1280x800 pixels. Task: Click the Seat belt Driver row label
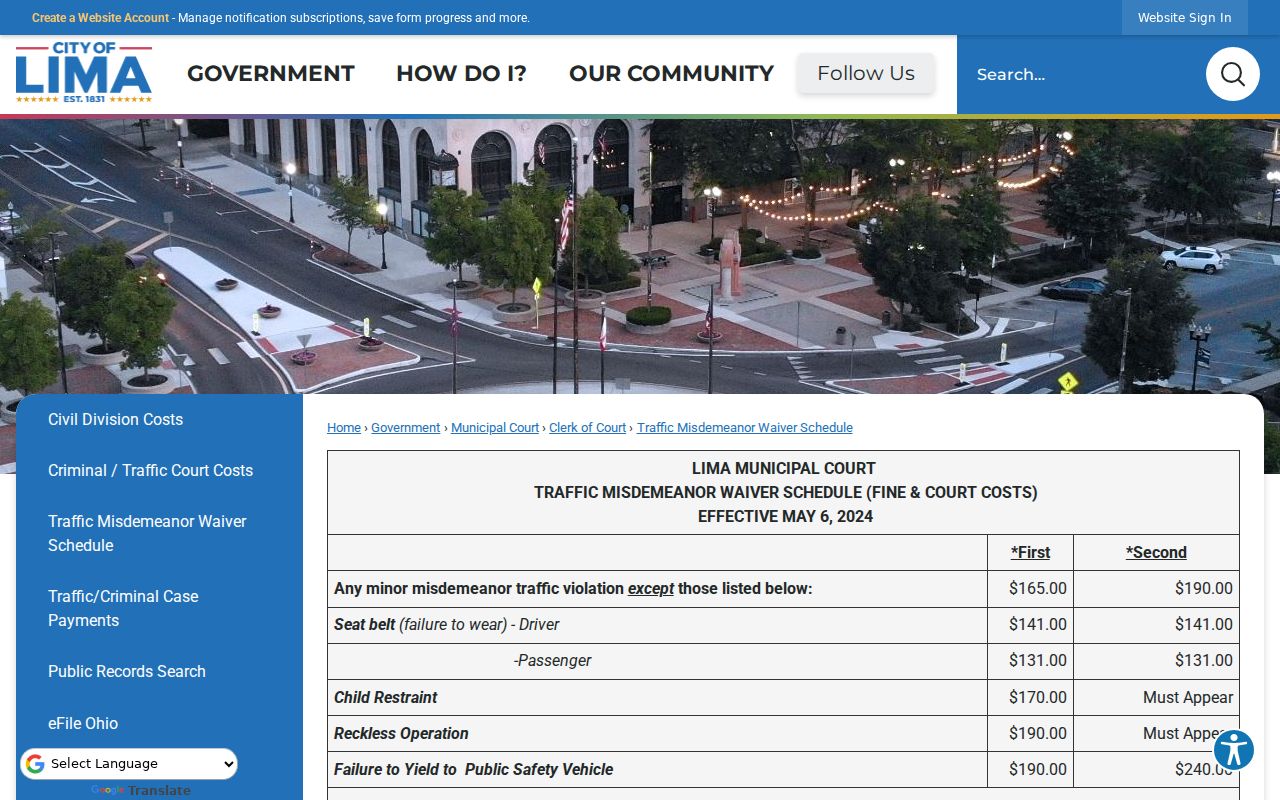(447, 624)
